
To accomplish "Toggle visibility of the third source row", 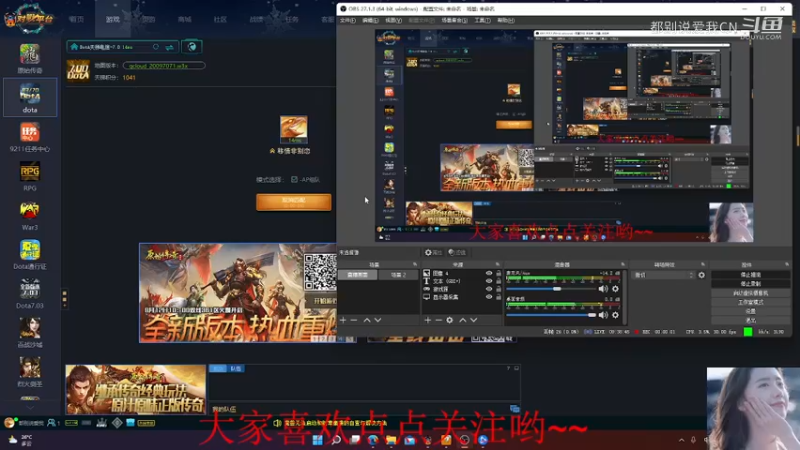I will pos(489,289).
